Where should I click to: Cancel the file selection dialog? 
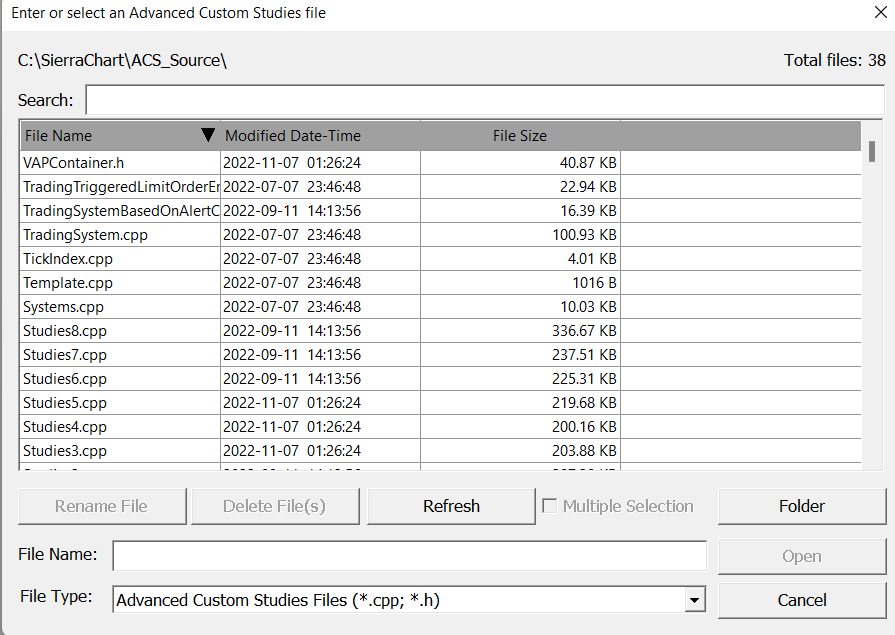click(802, 600)
